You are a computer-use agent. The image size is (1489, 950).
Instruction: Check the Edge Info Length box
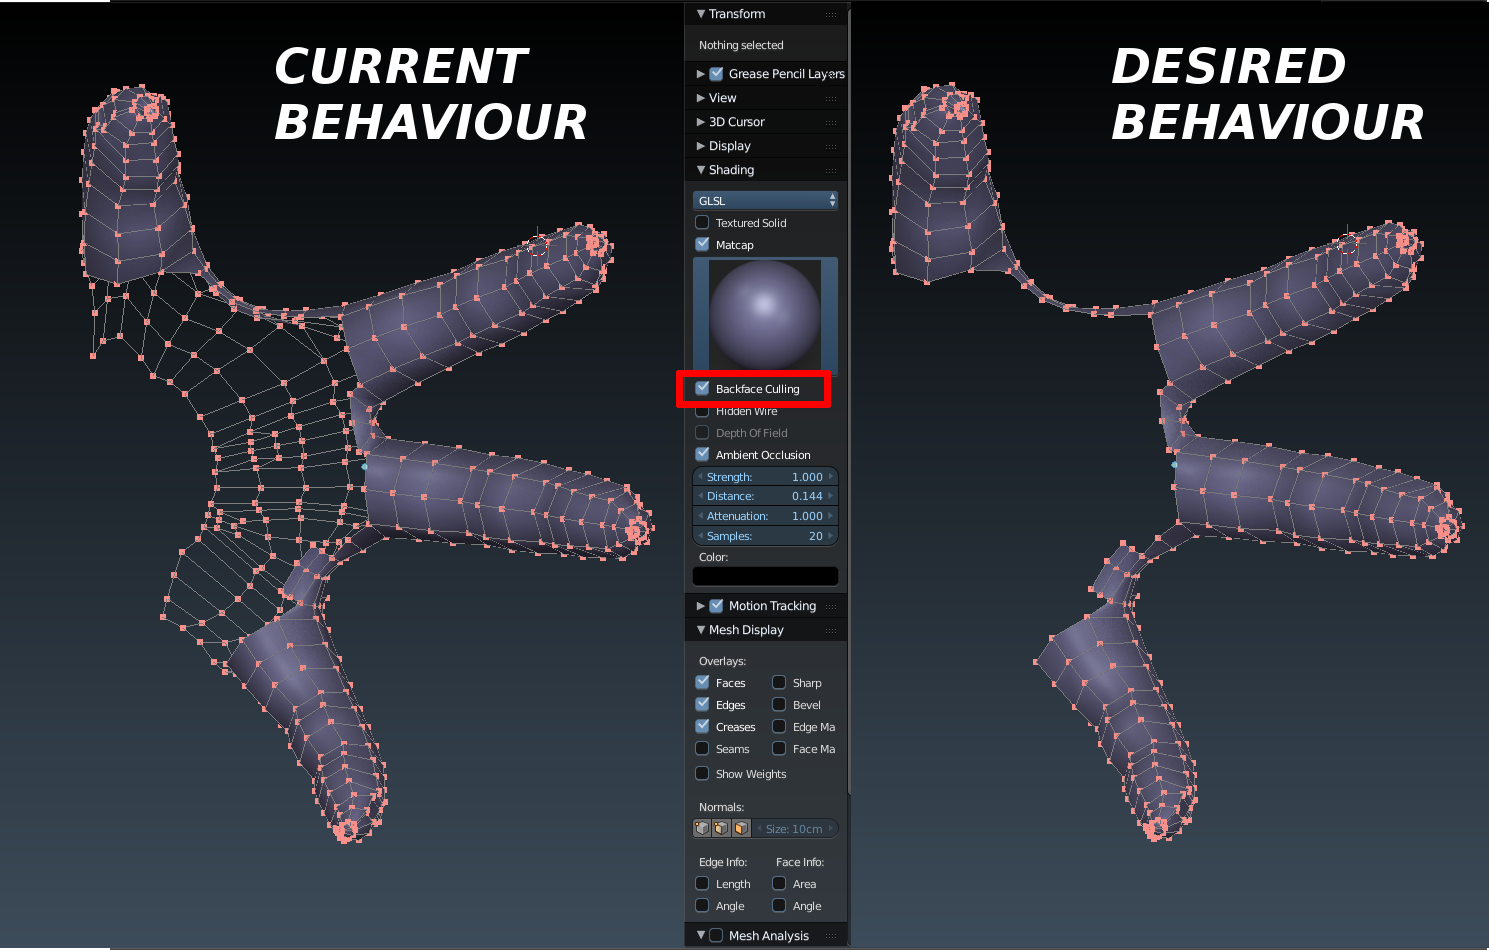coord(702,883)
